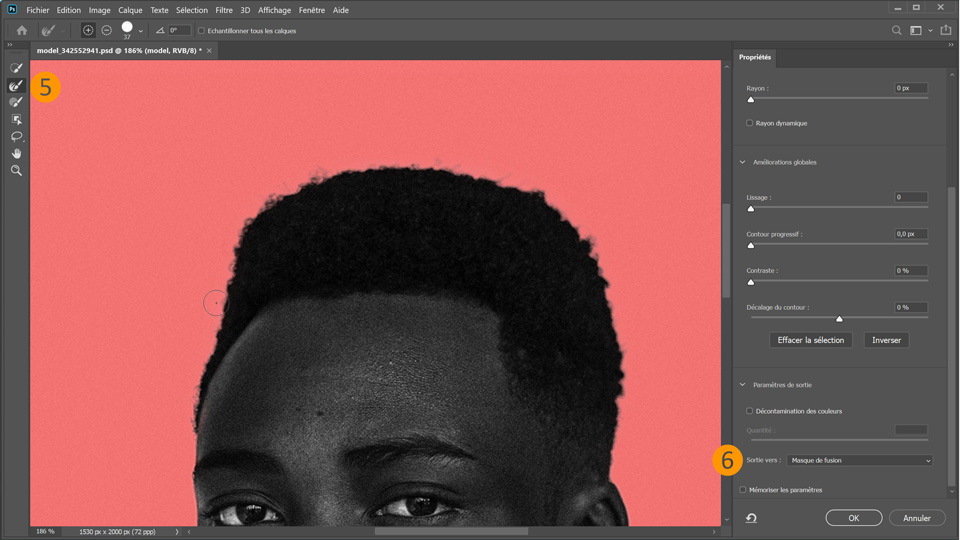
Task: Click the Annuler button
Action: (x=917, y=518)
